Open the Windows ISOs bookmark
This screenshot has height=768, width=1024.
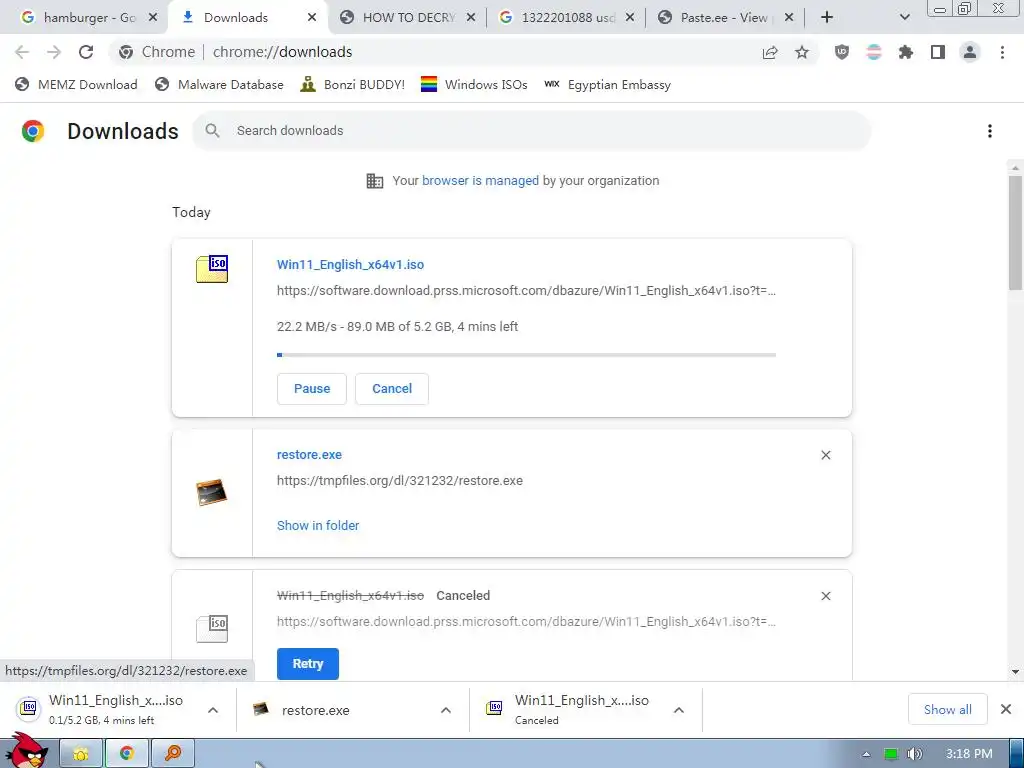(x=474, y=85)
